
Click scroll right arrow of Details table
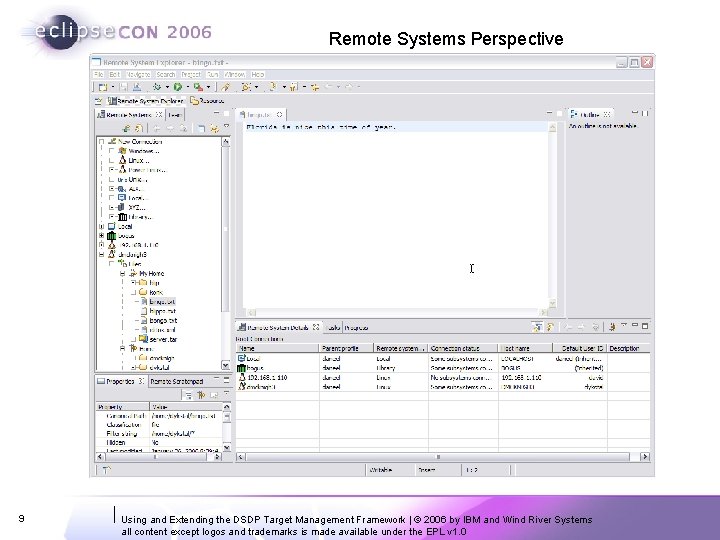click(x=645, y=456)
